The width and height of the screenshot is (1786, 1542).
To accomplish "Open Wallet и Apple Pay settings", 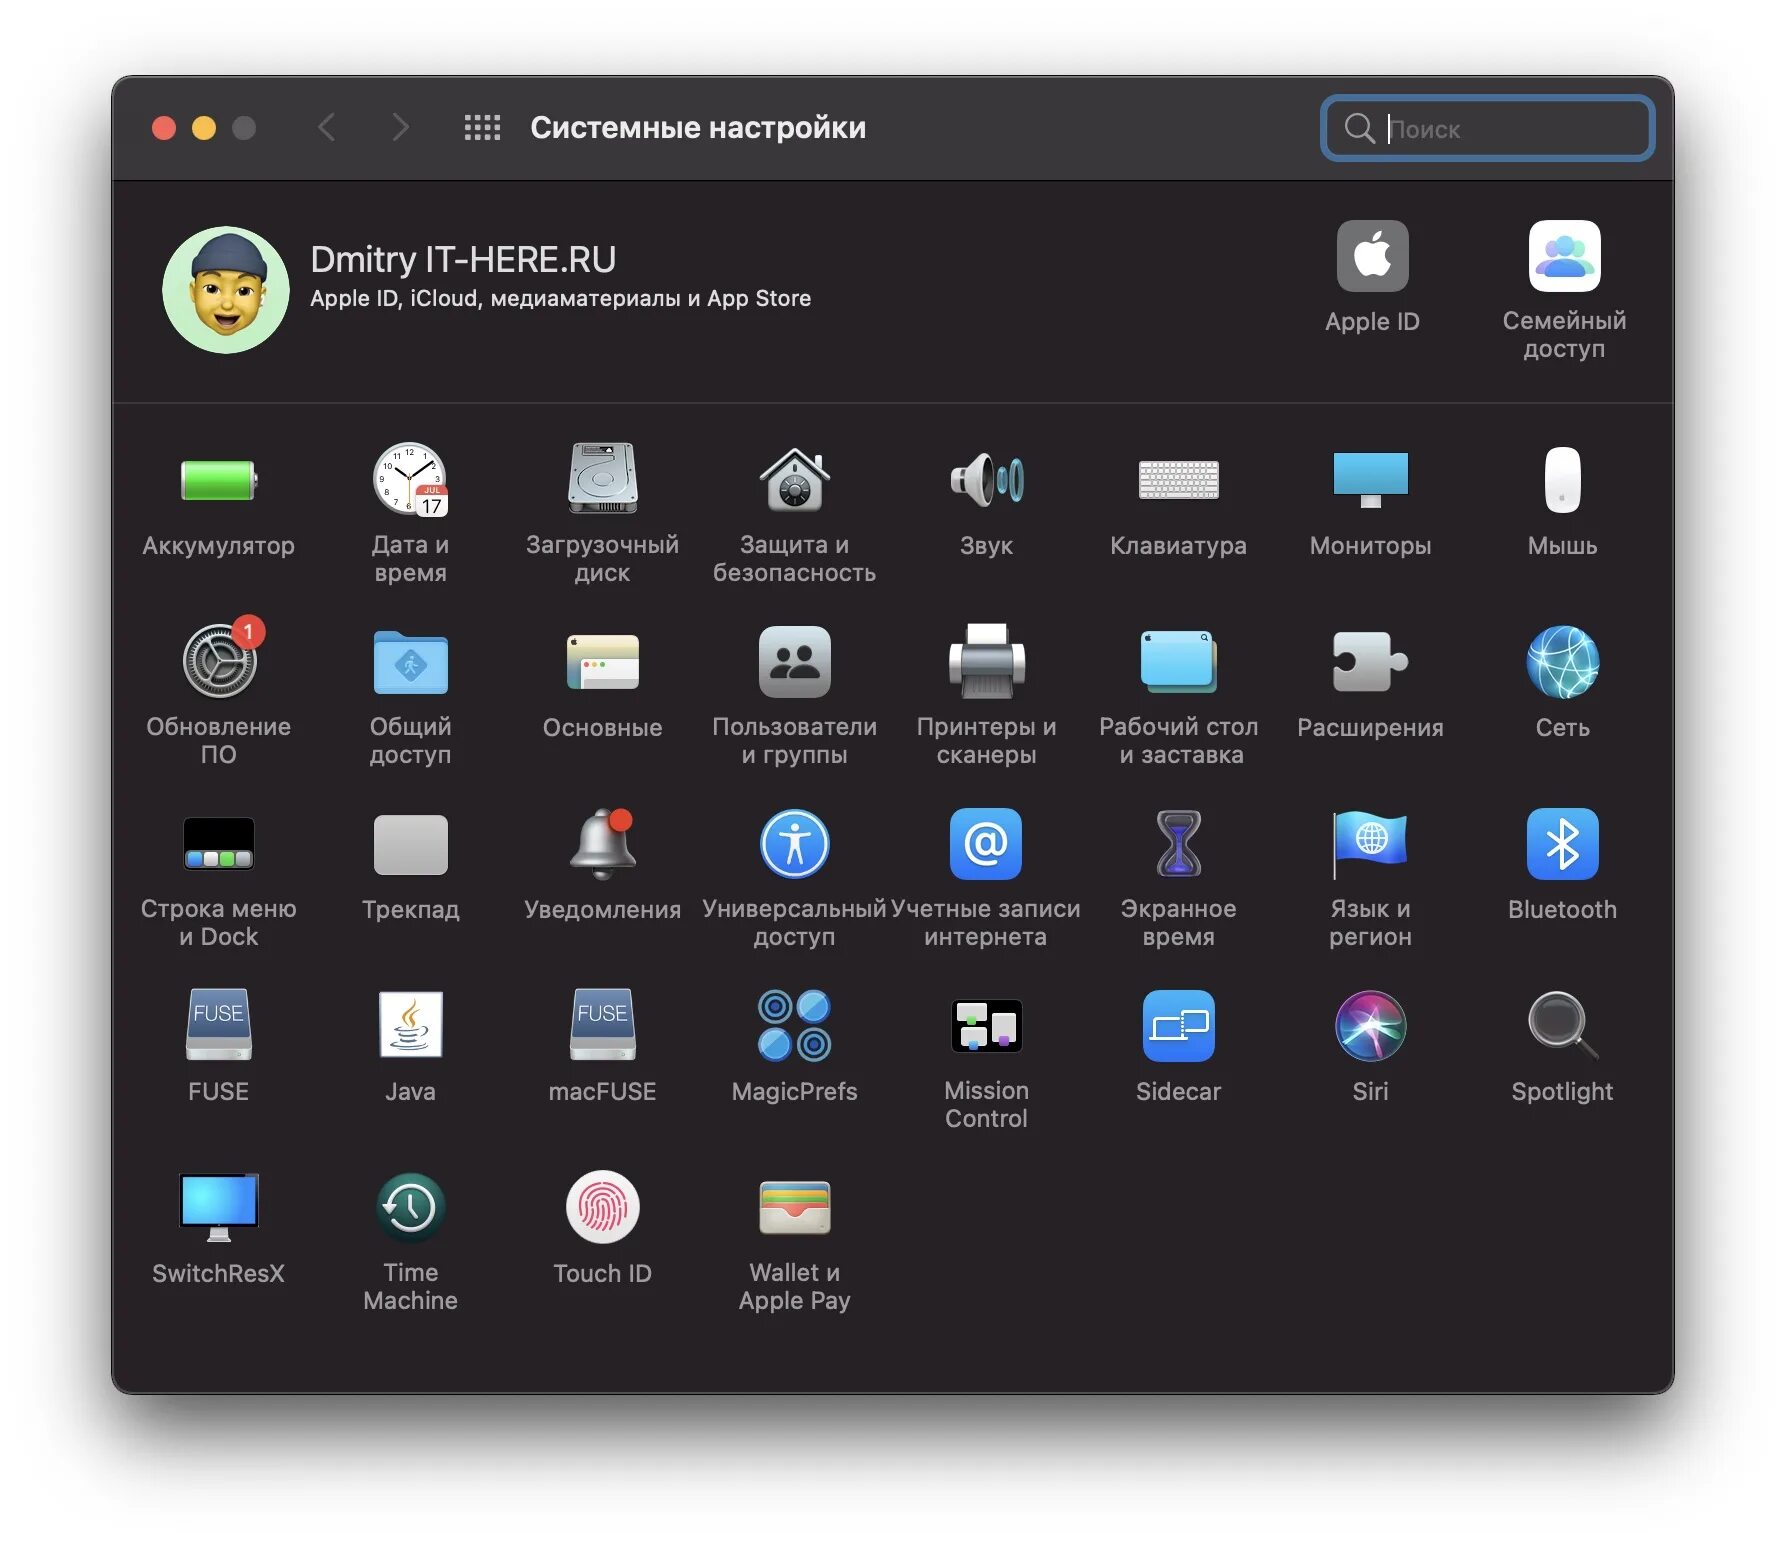I will point(794,1207).
